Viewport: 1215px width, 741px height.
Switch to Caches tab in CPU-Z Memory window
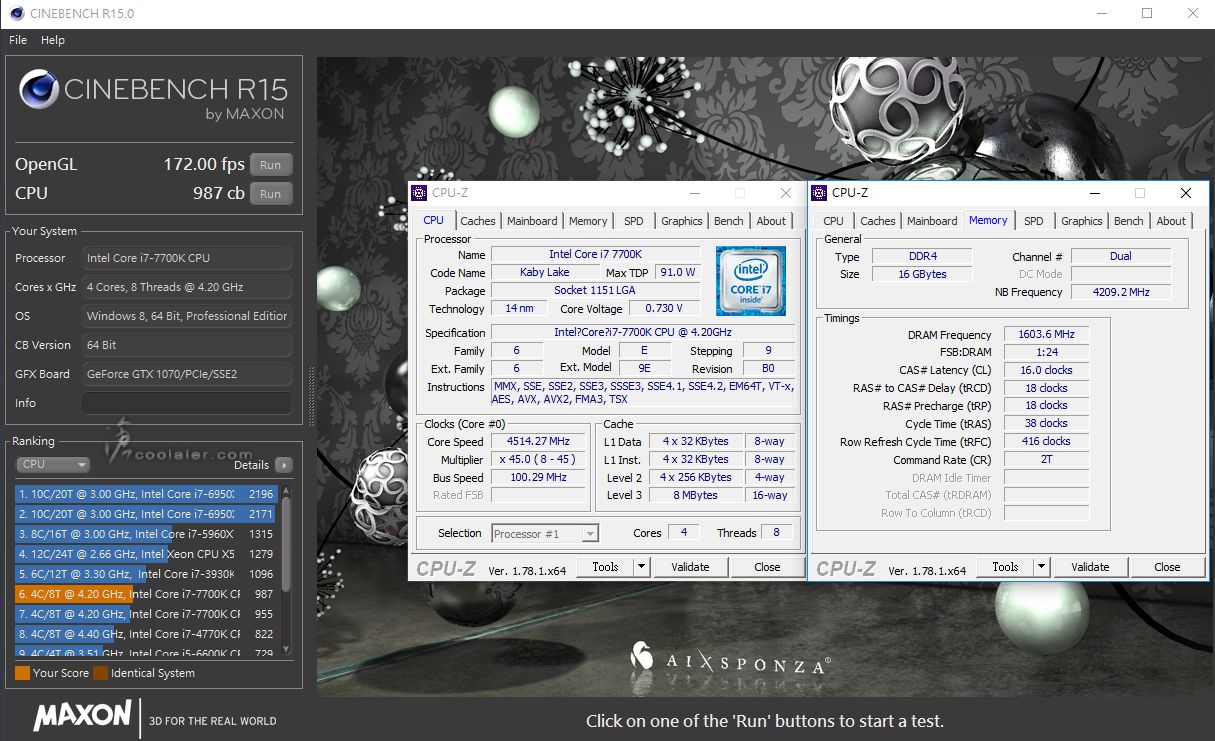(878, 221)
